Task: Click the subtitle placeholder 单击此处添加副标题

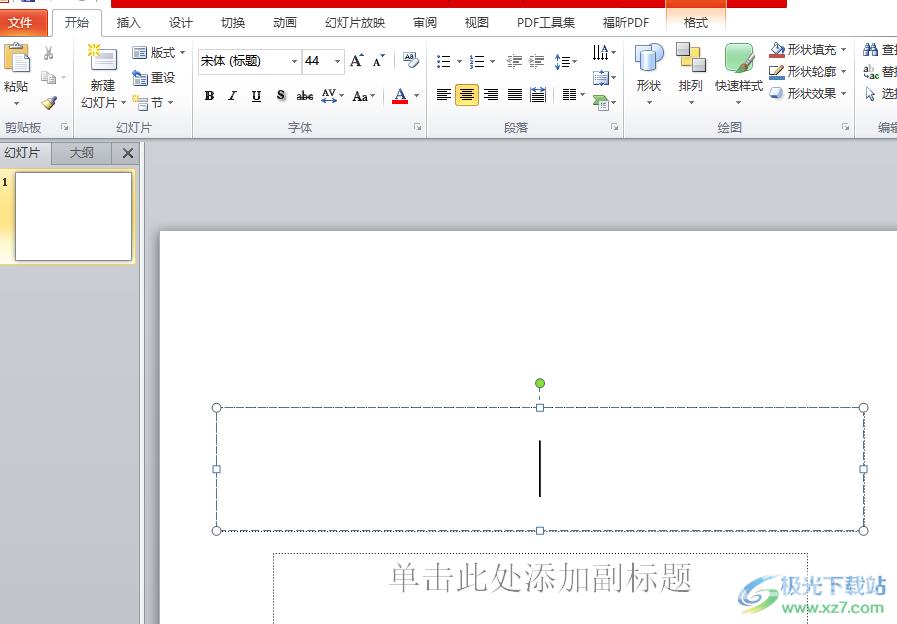Action: 541,578
